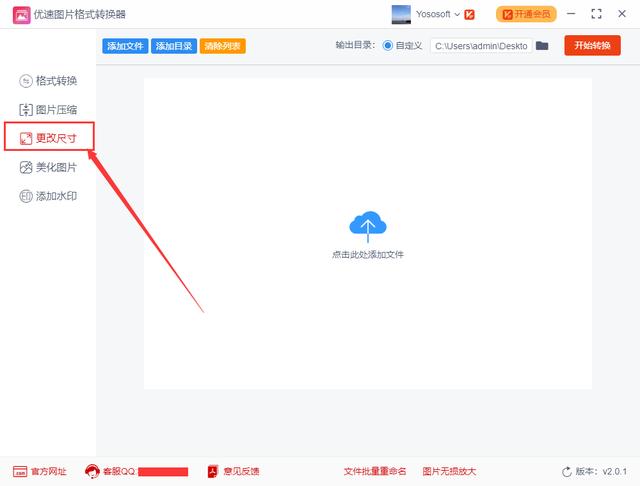This screenshot has height=486, width=640.
Task: Click the 添加目录 add folder button
Action: click(x=174, y=46)
